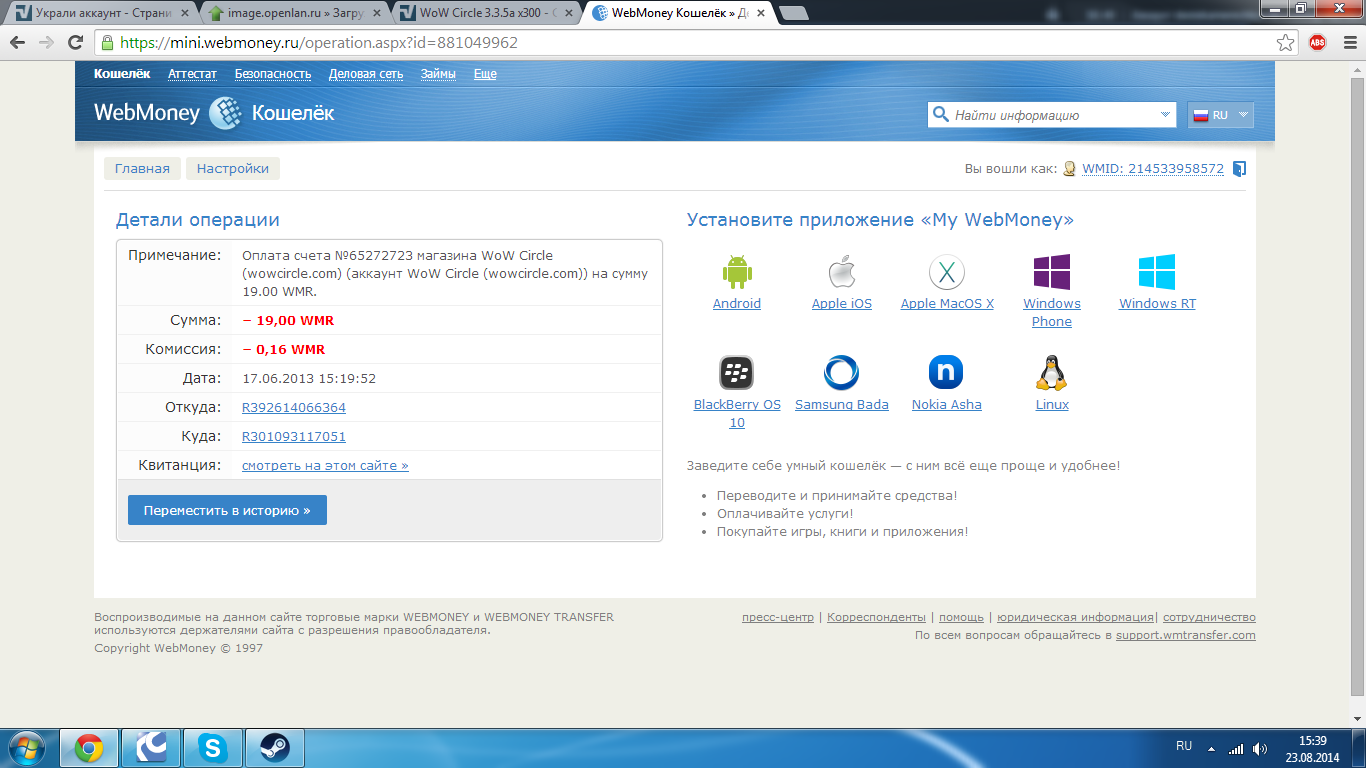Open the Android app icon

pos(736,272)
